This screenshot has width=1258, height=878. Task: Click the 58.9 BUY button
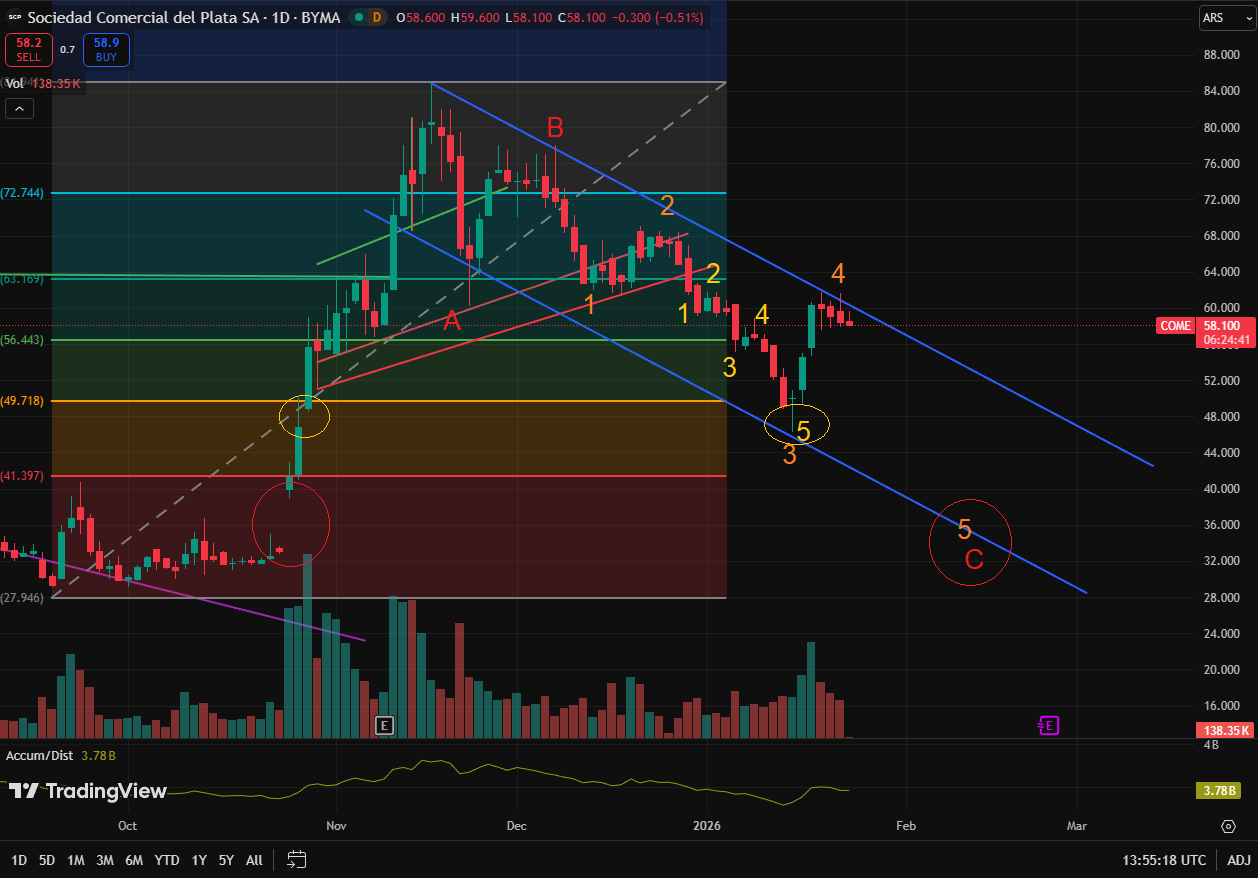(x=106, y=50)
